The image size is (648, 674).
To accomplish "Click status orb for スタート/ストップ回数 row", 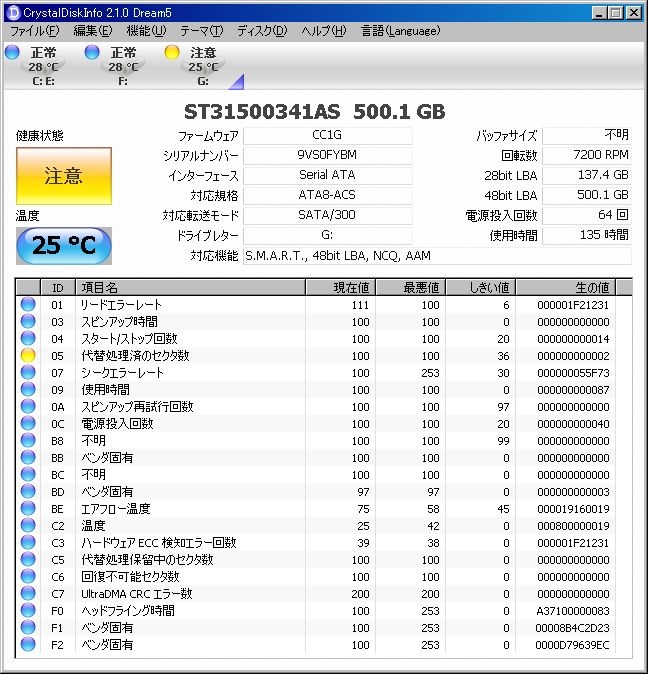I will (28, 338).
